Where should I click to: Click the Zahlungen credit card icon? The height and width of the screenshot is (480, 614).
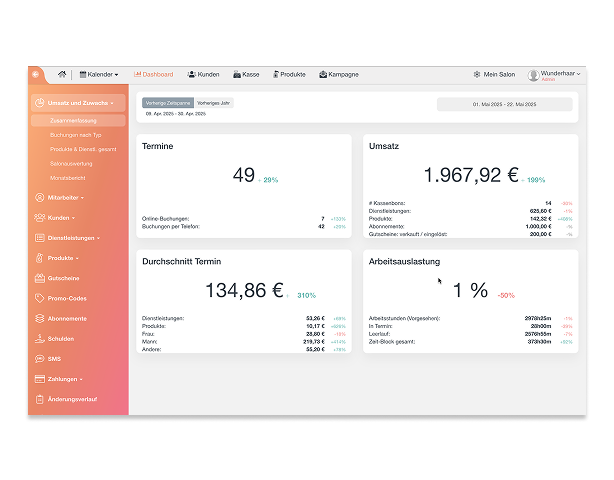tap(40, 379)
